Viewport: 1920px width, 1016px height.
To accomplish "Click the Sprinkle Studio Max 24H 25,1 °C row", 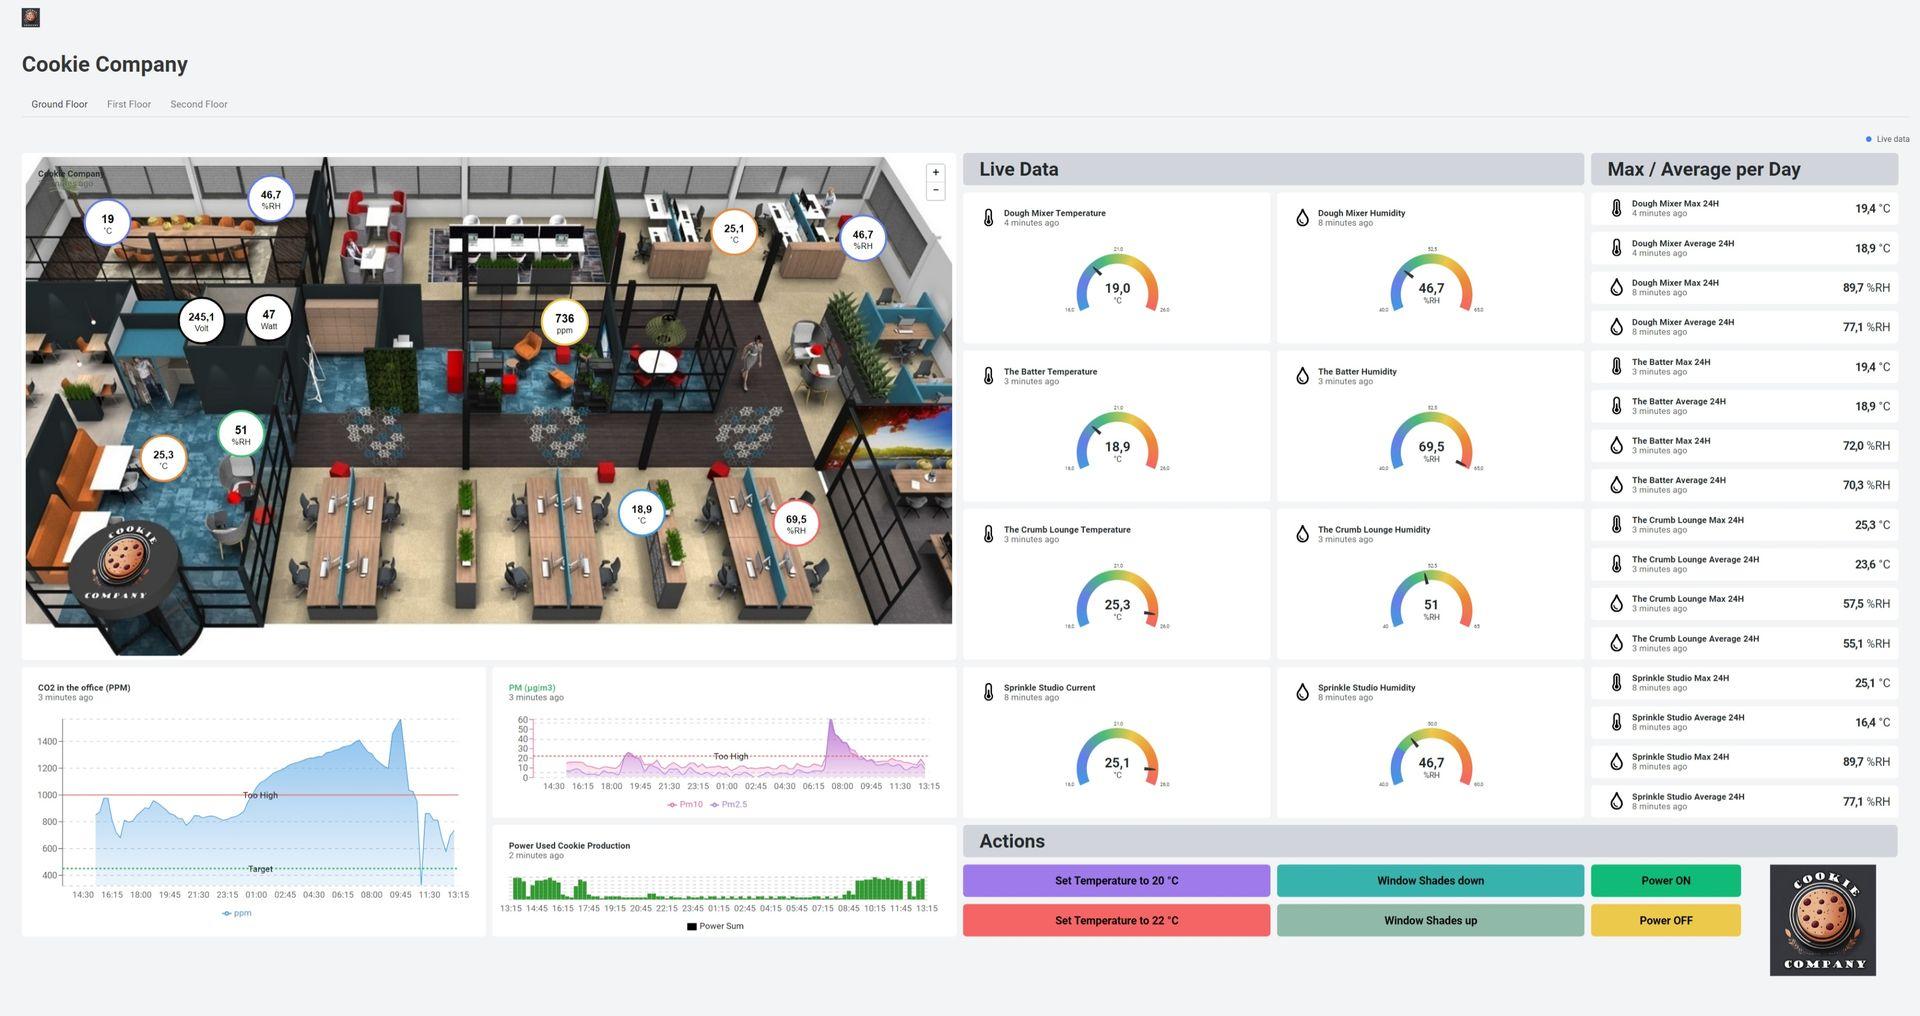I will point(1744,682).
